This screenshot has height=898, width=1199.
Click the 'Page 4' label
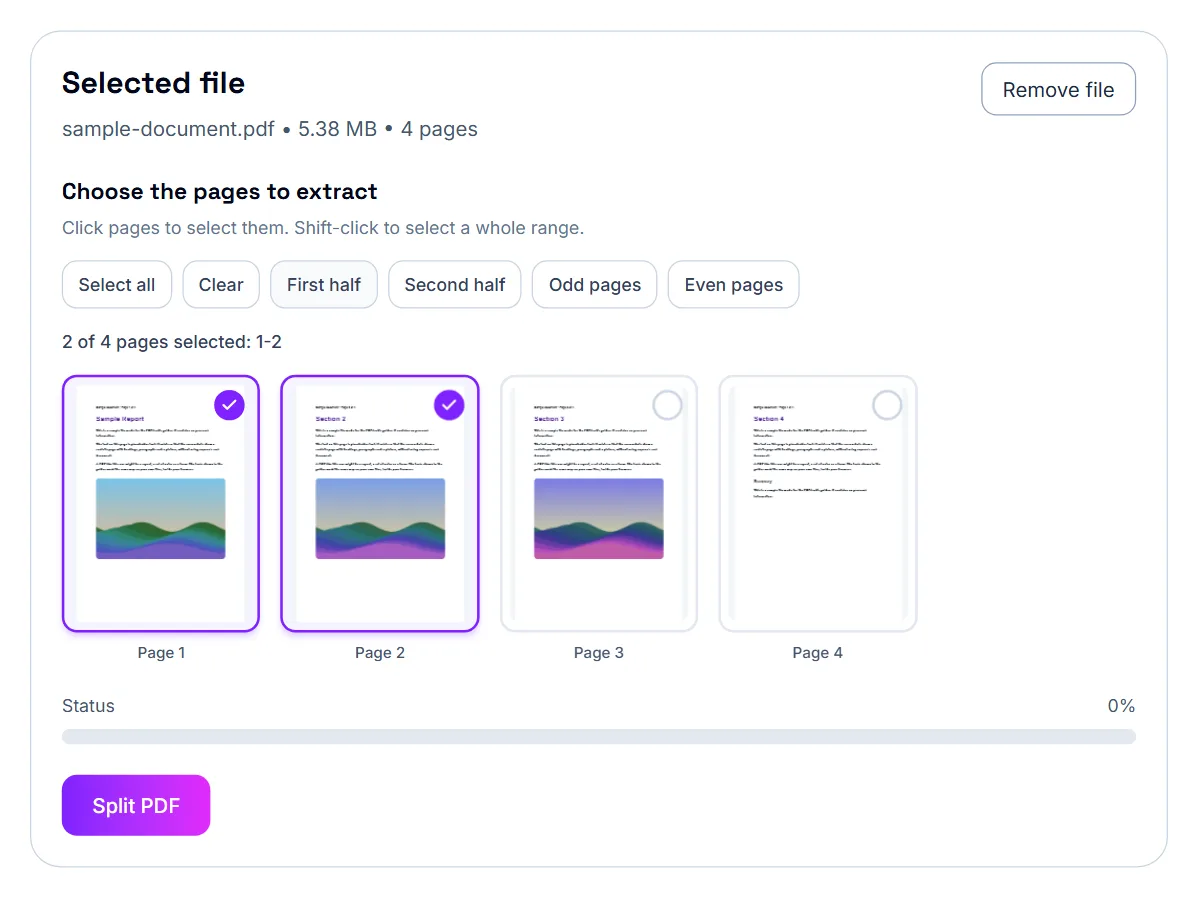click(x=817, y=652)
